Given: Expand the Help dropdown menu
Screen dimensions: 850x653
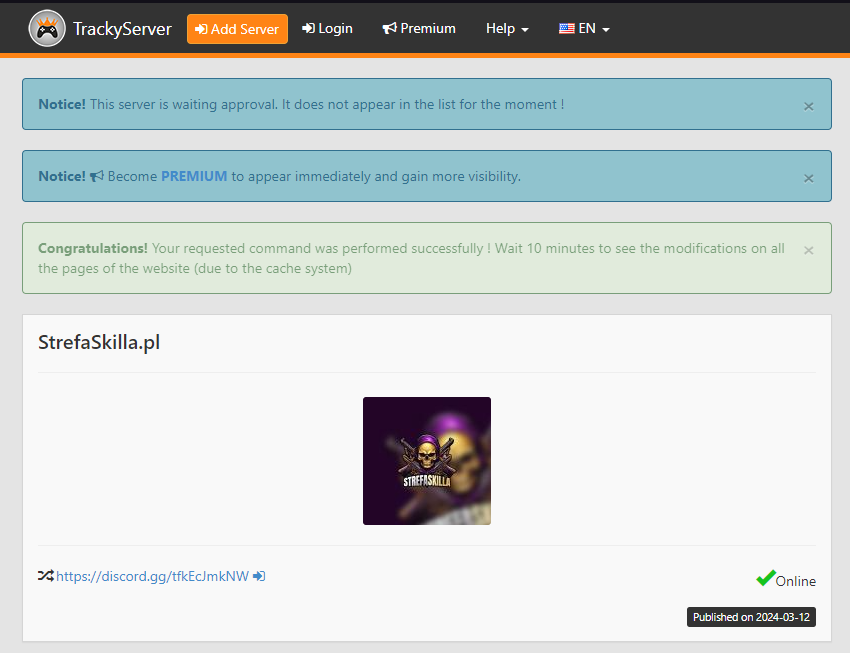Looking at the screenshot, I should pyautogui.click(x=507, y=28).
